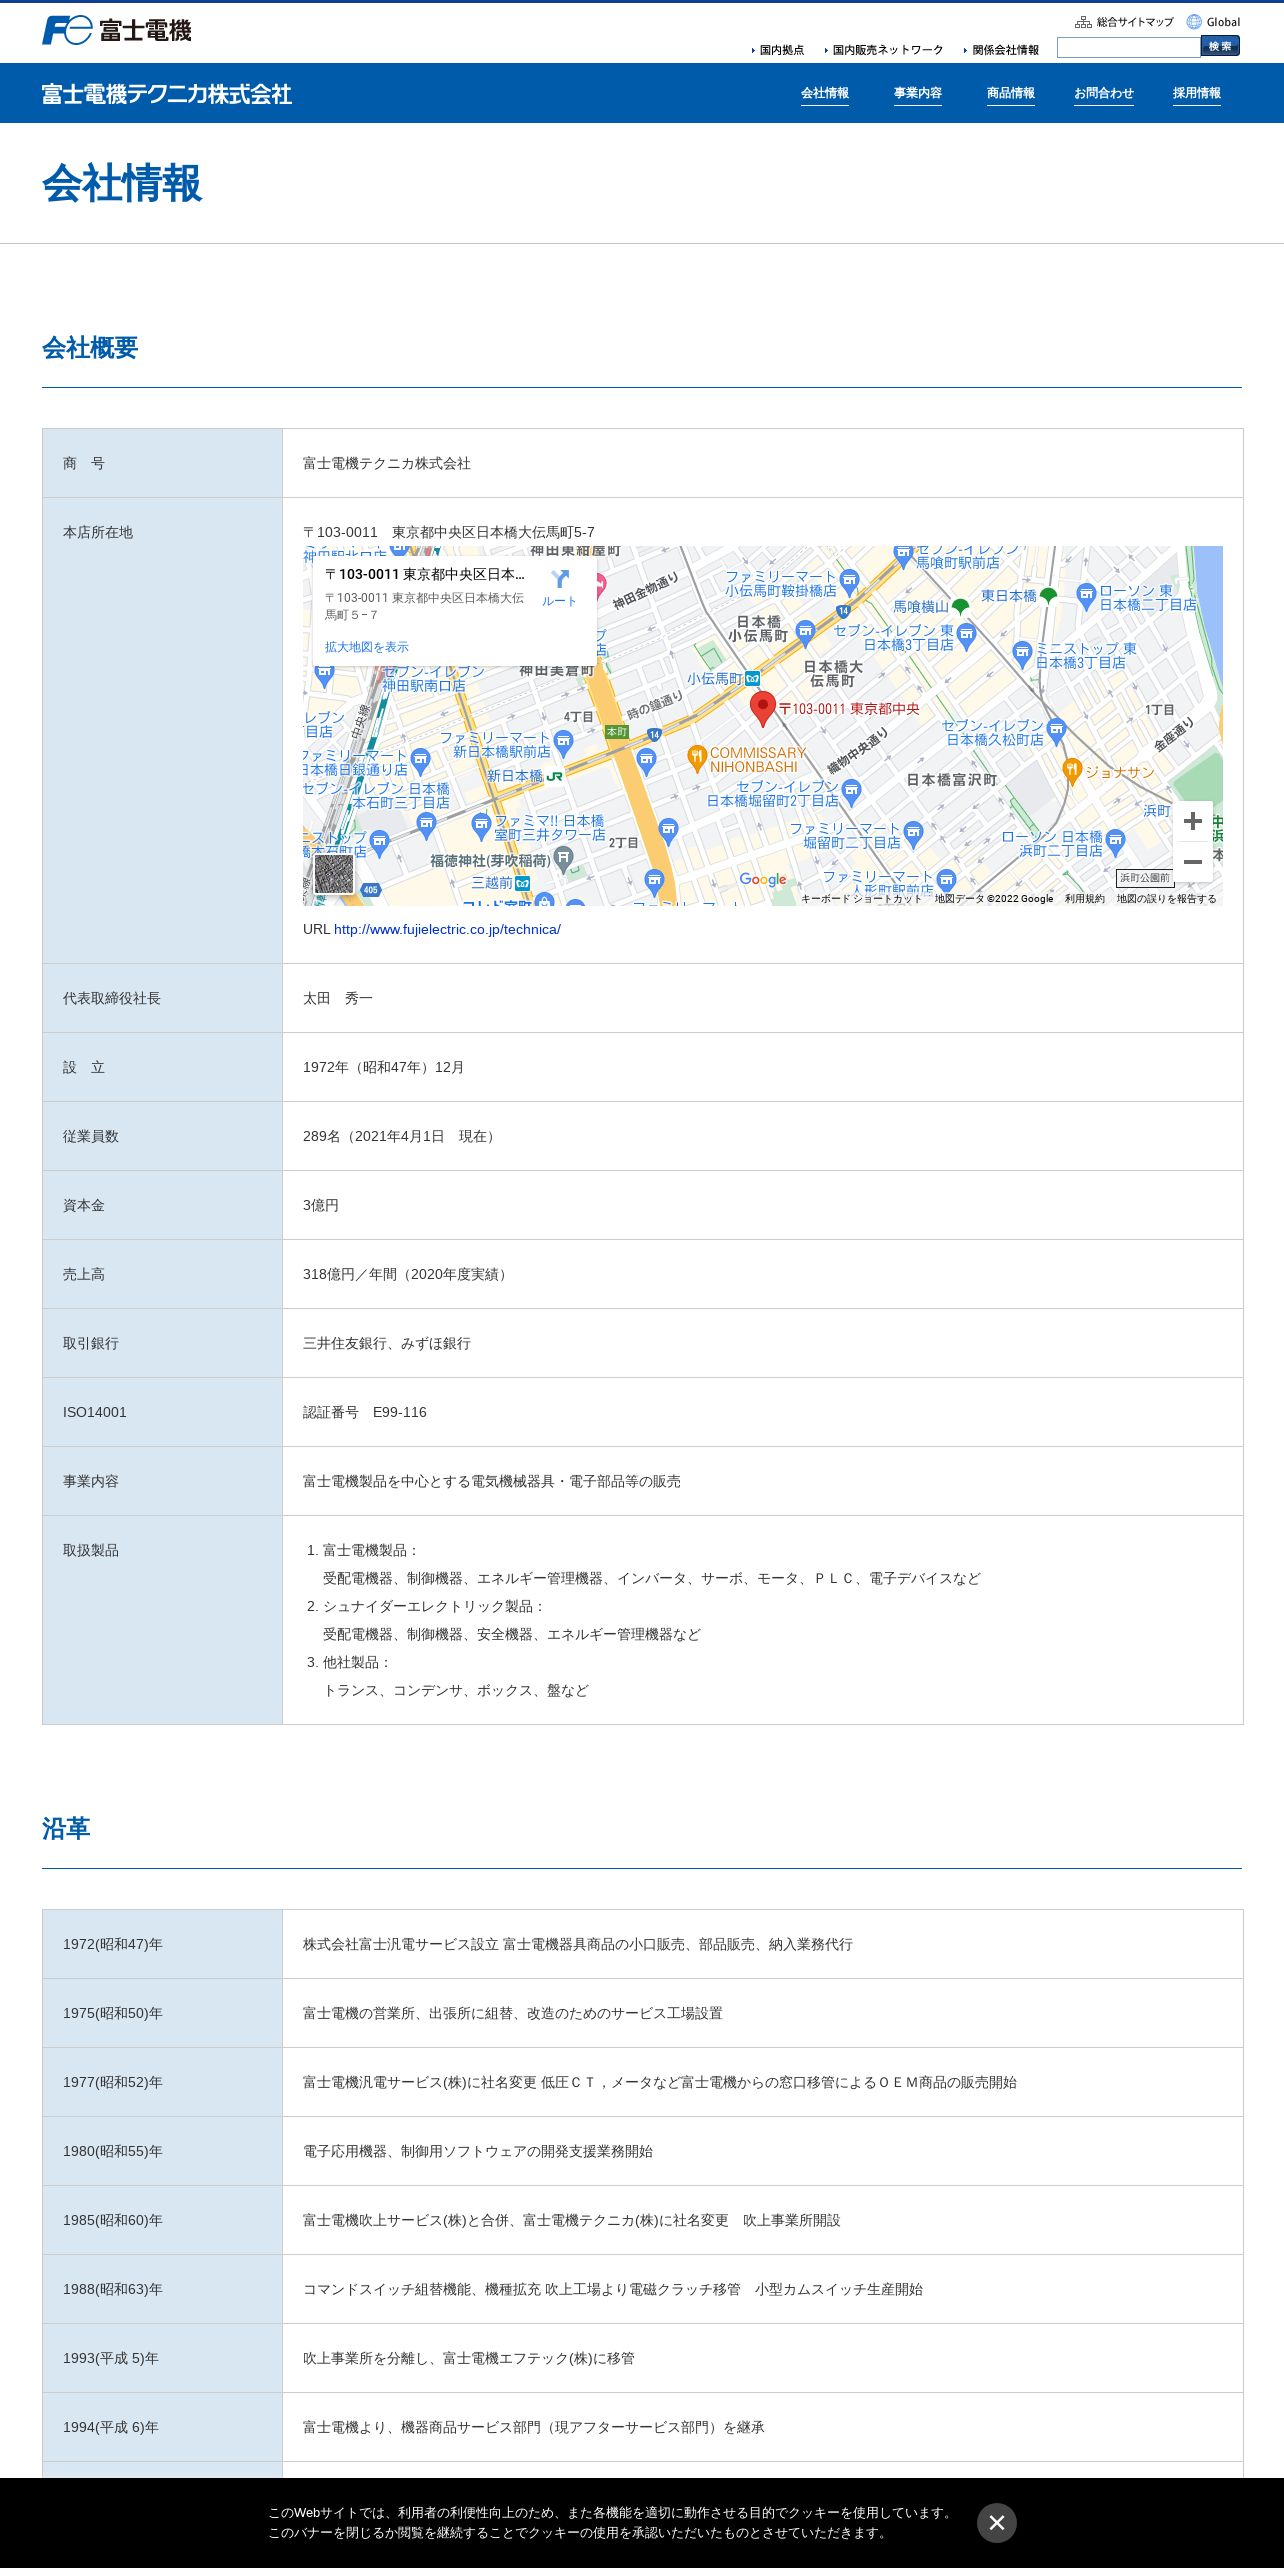Go to 関係会社情報 link

click(1003, 50)
